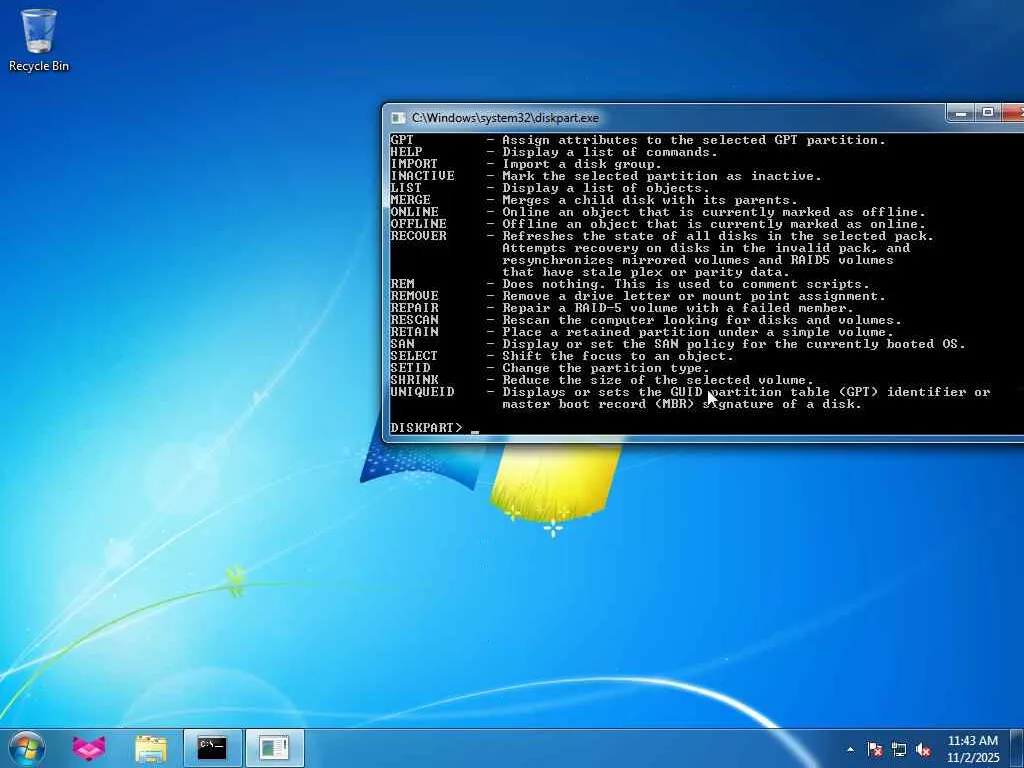Click the muted volume tray icon
This screenshot has width=1024, height=768.
coord(923,749)
